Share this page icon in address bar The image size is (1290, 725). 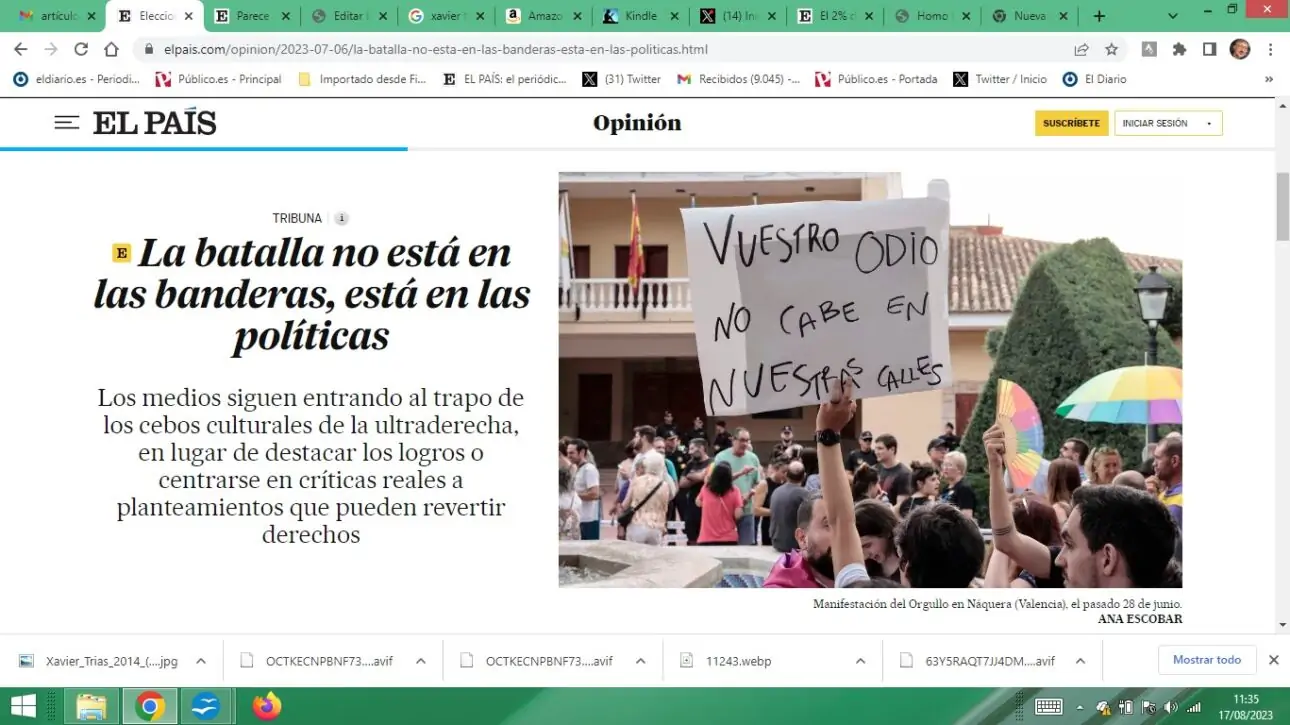1081,49
